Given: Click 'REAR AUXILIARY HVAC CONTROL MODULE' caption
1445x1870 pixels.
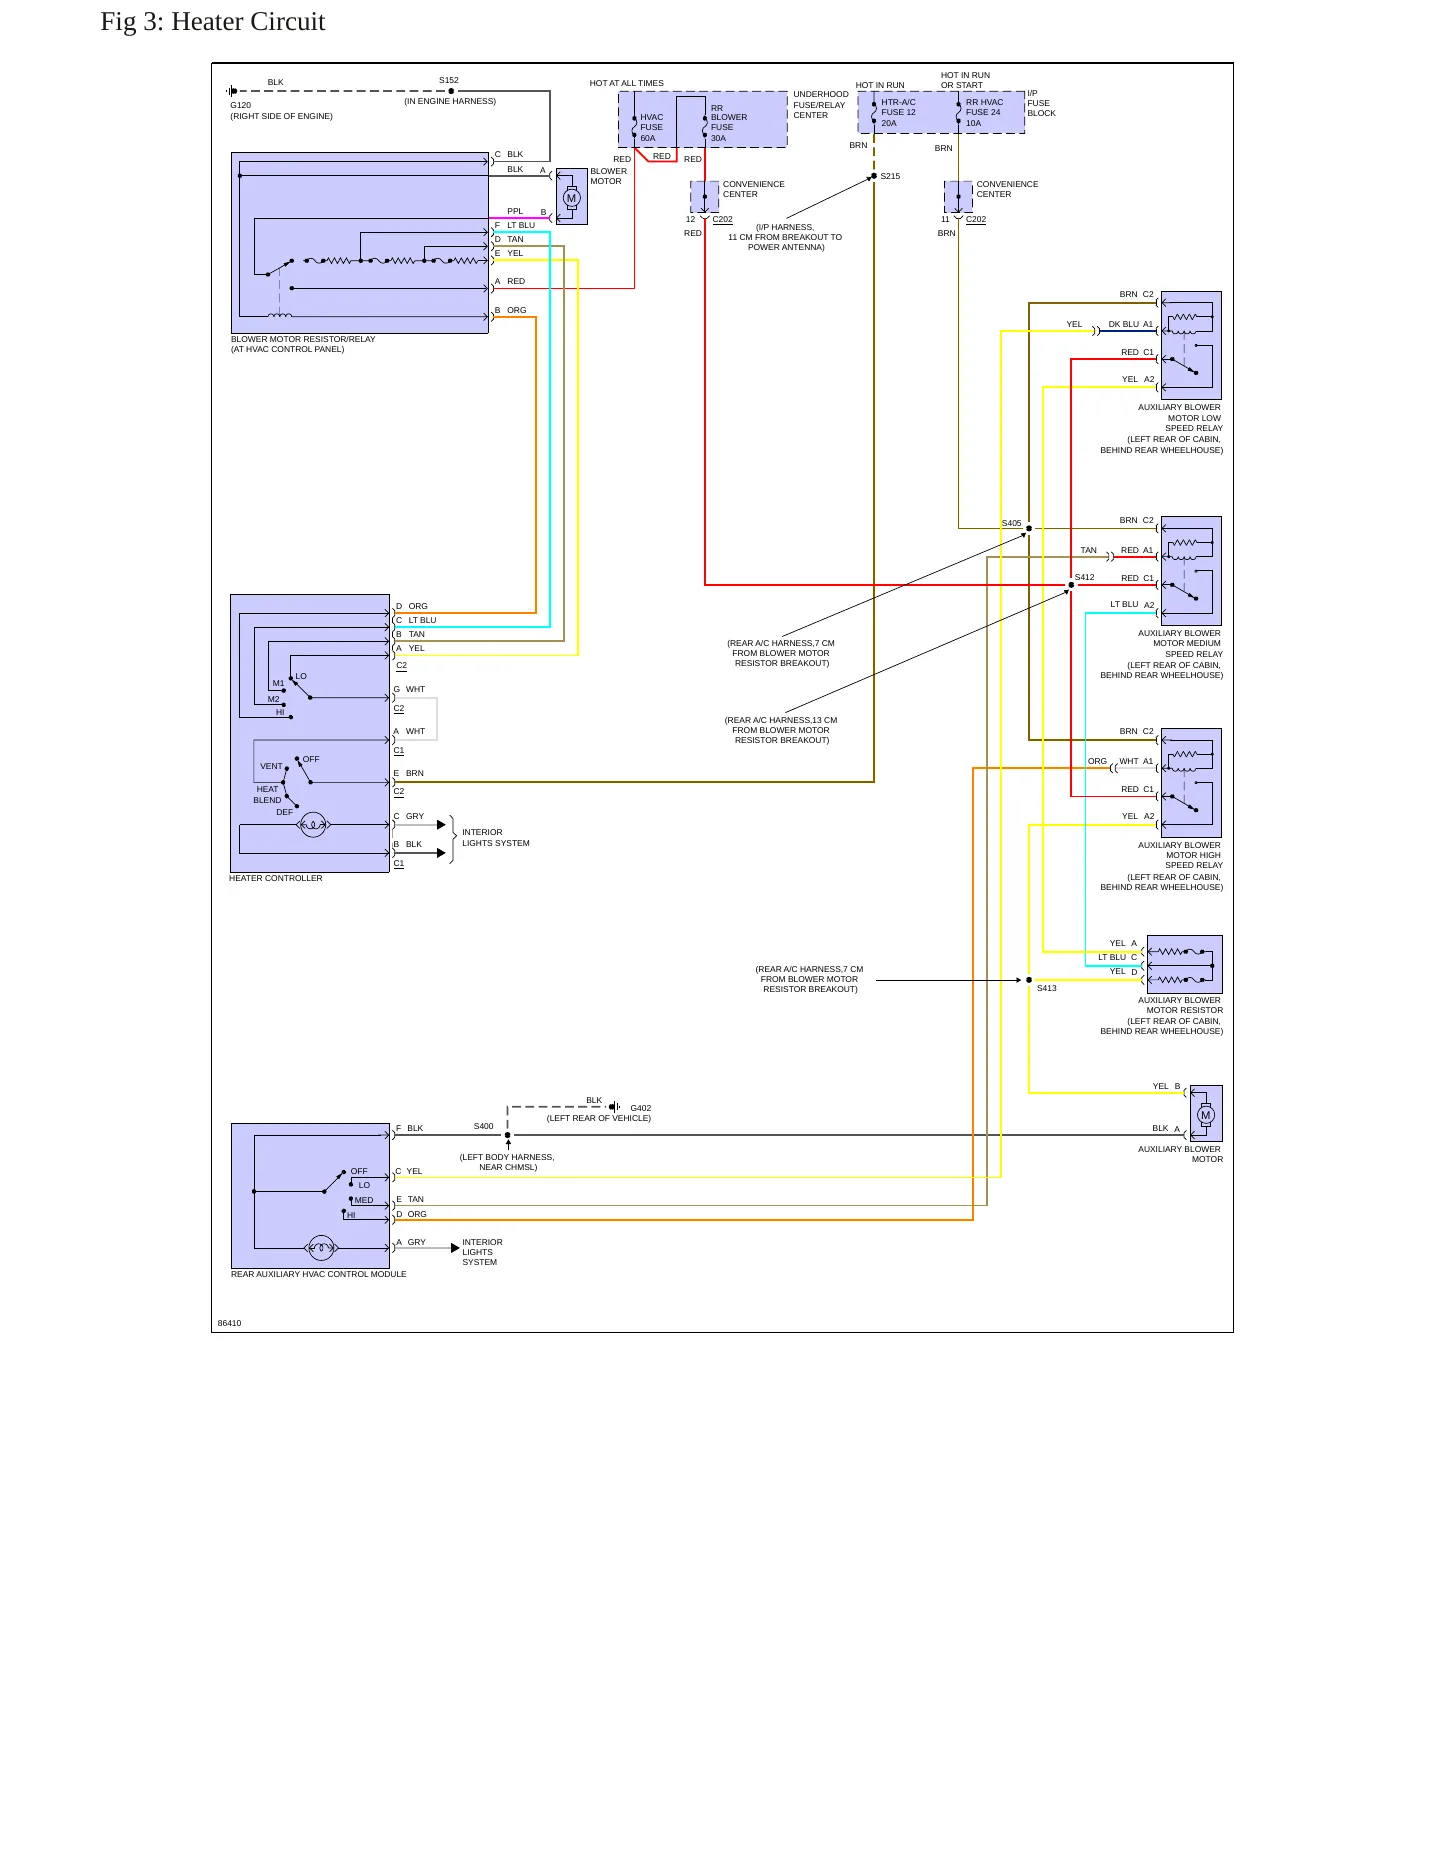Looking at the screenshot, I should pyautogui.click(x=319, y=1274).
